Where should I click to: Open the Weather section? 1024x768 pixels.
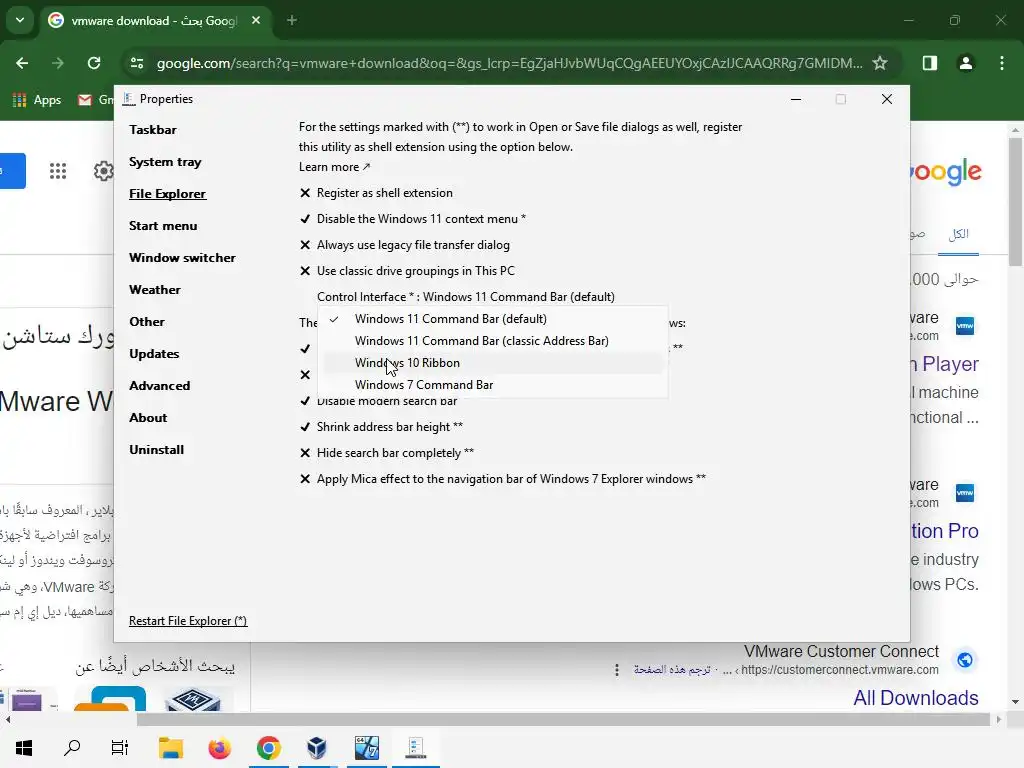pos(155,289)
